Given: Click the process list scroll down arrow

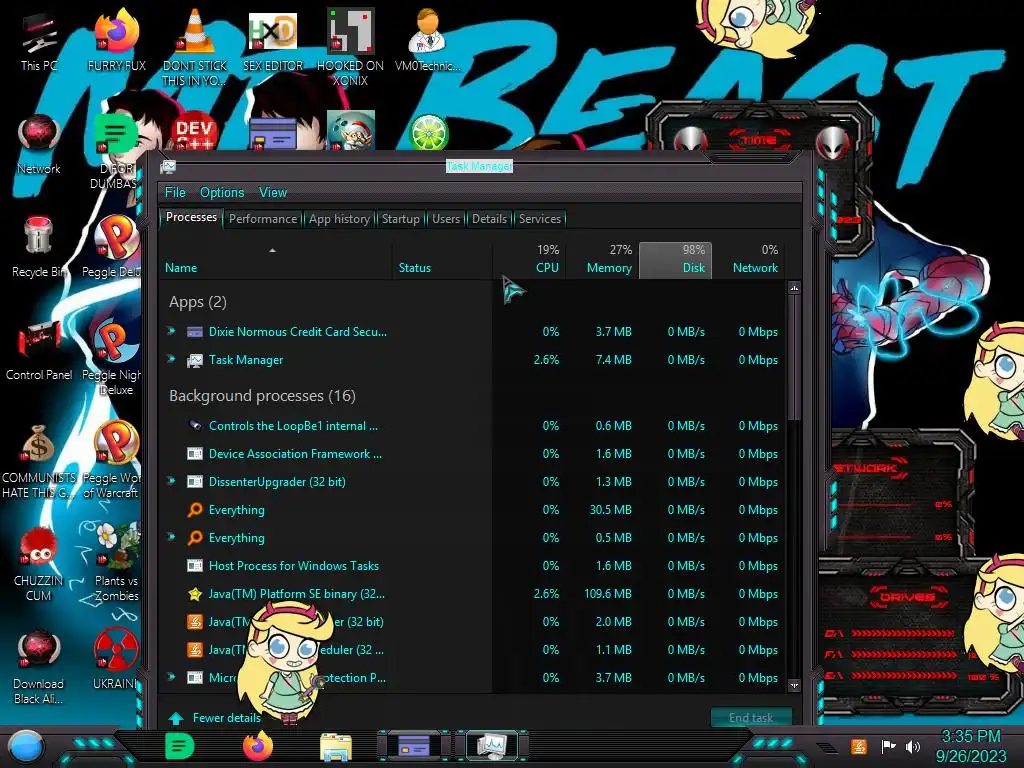Looking at the screenshot, I should [x=794, y=686].
